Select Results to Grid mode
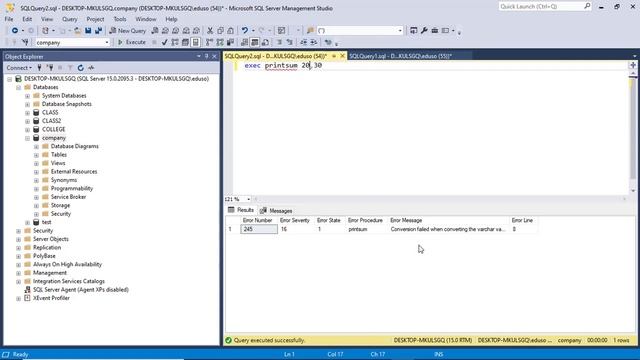Viewport: 640px width, 360px height. [255, 42]
